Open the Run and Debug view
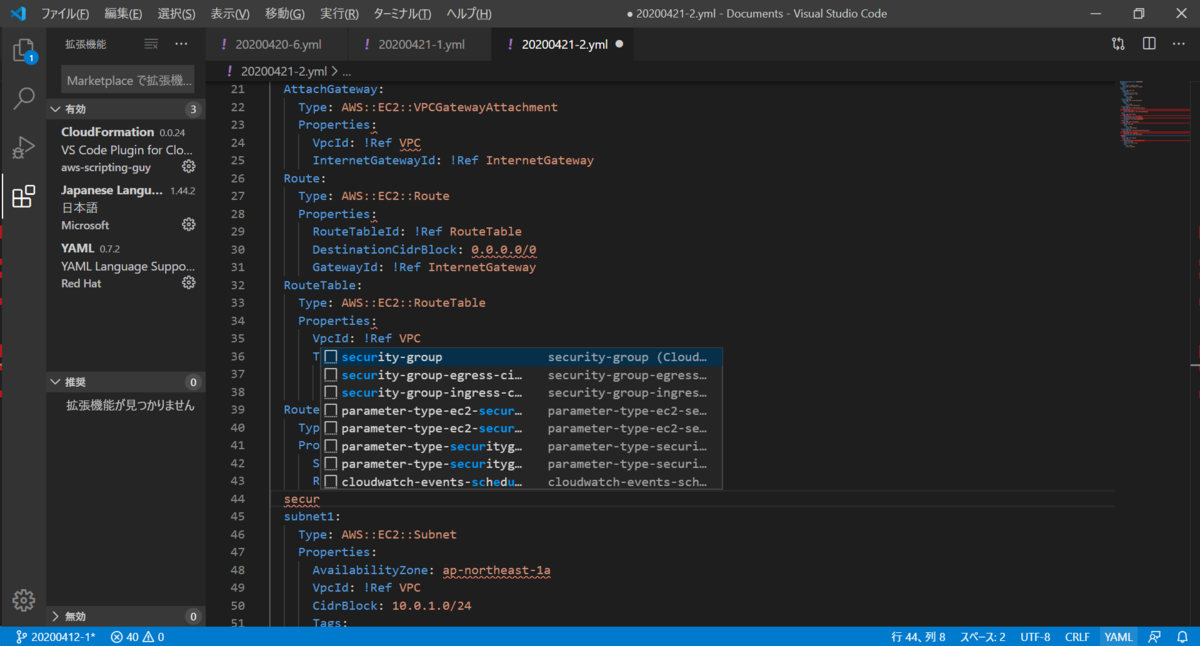This screenshot has width=1200, height=646. pos(23,148)
